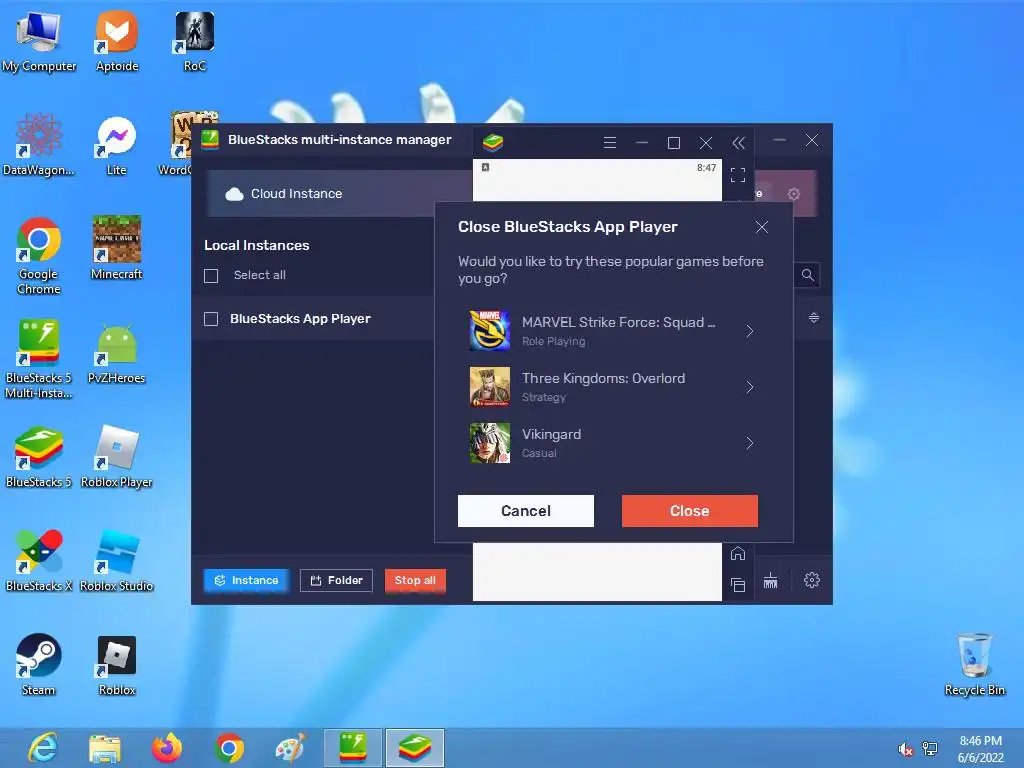Image resolution: width=1024 pixels, height=768 pixels.
Task: Select the Google Chrome desktop icon
Action: (39, 256)
